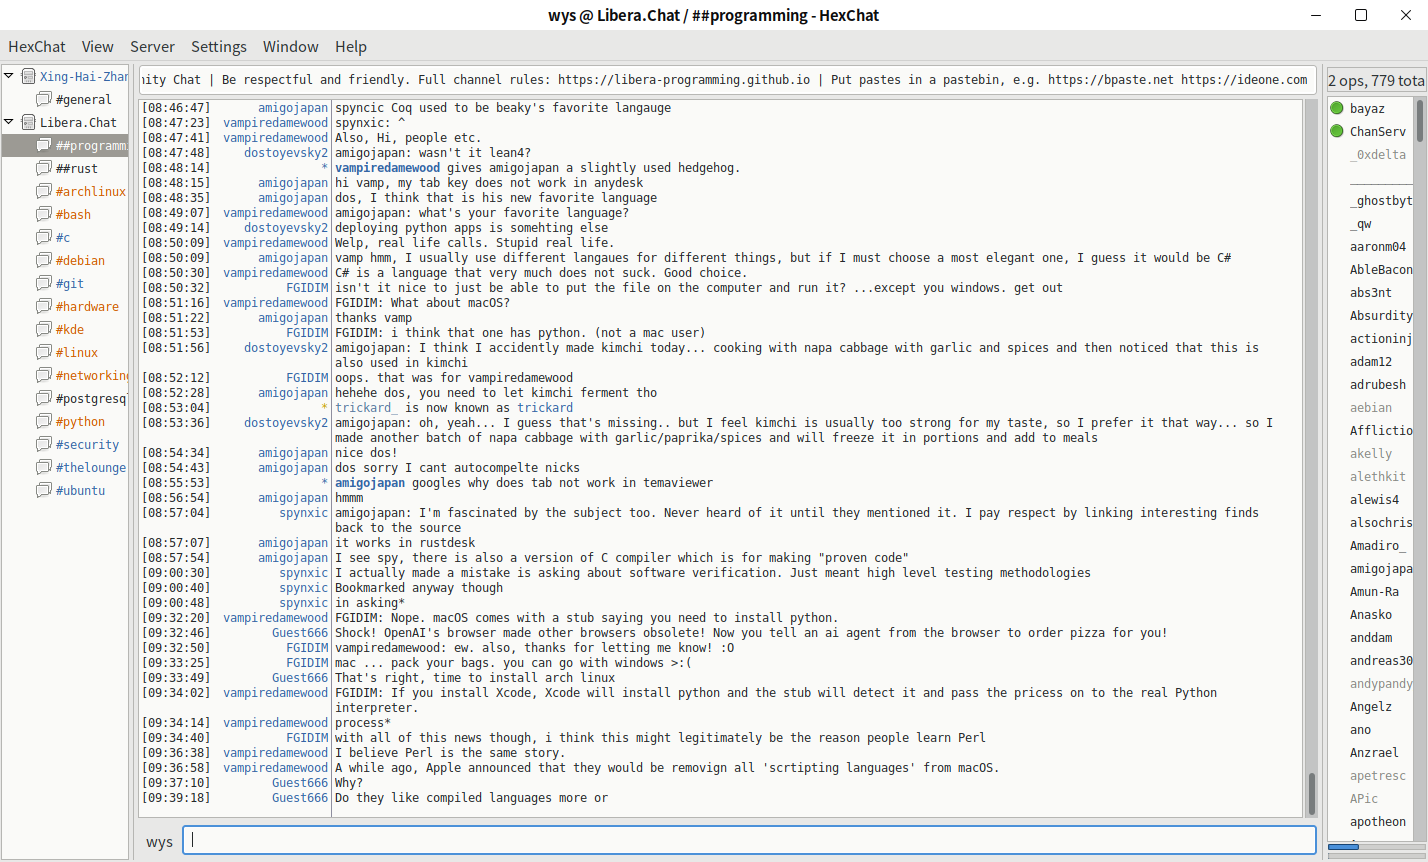1428x862 pixels.
Task: Open the Server menu
Action: click(x=152, y=46)
